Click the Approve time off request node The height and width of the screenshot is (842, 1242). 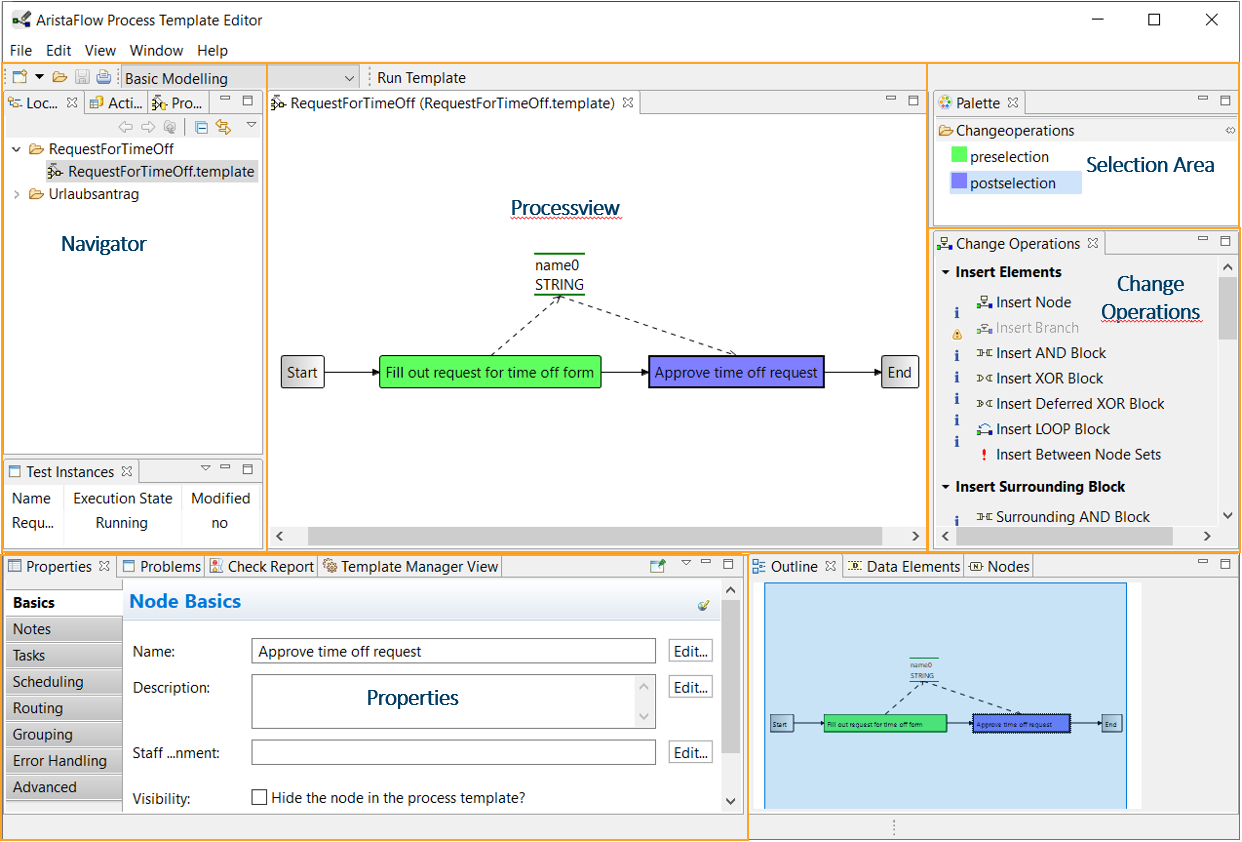[x=736, y=373]
